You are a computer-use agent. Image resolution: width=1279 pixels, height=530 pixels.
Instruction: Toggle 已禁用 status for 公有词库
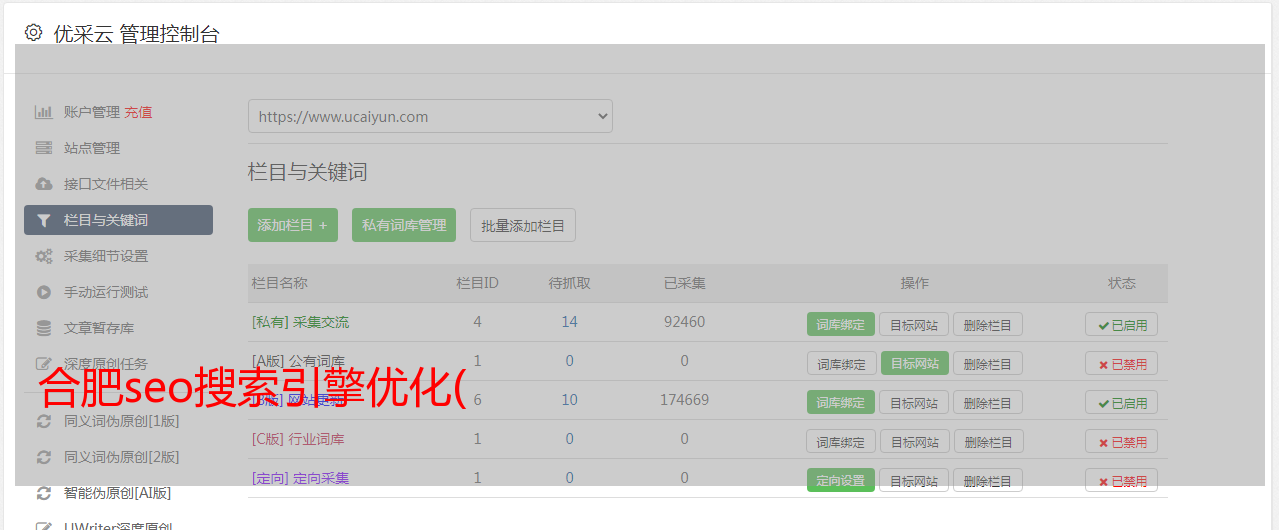[1122, 363]
